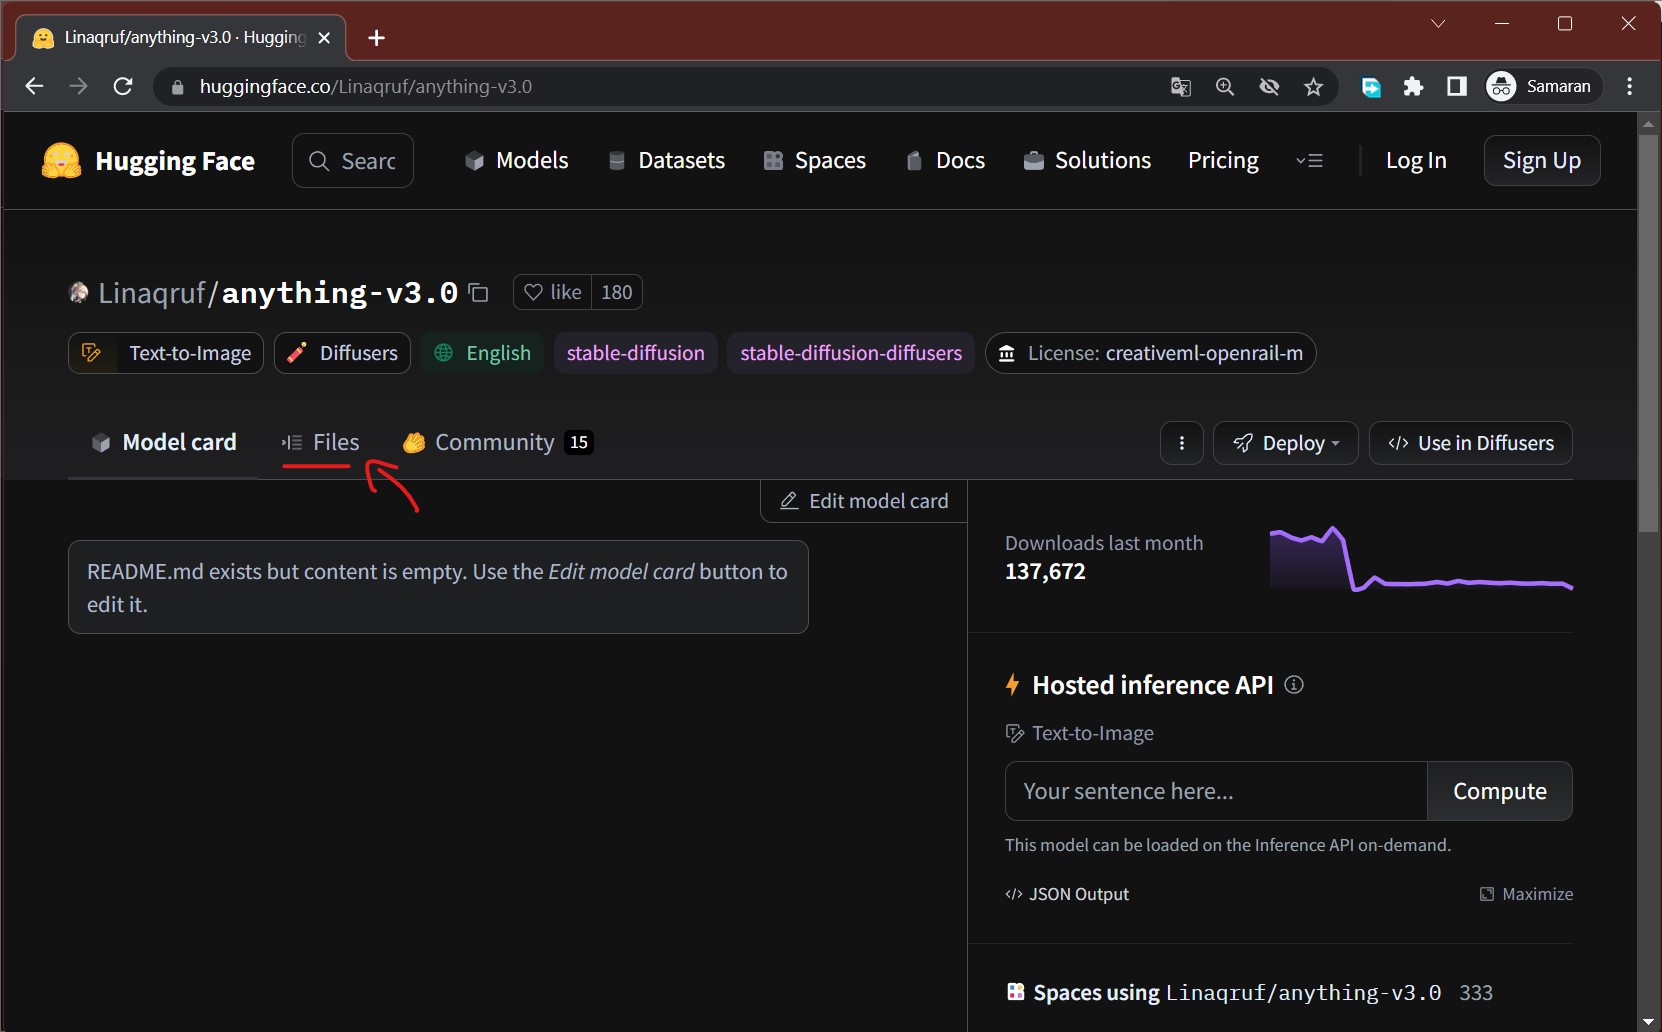Click the Log In link
The width and height of the screenshot is (1662, 1032).
click(1416, 160)
